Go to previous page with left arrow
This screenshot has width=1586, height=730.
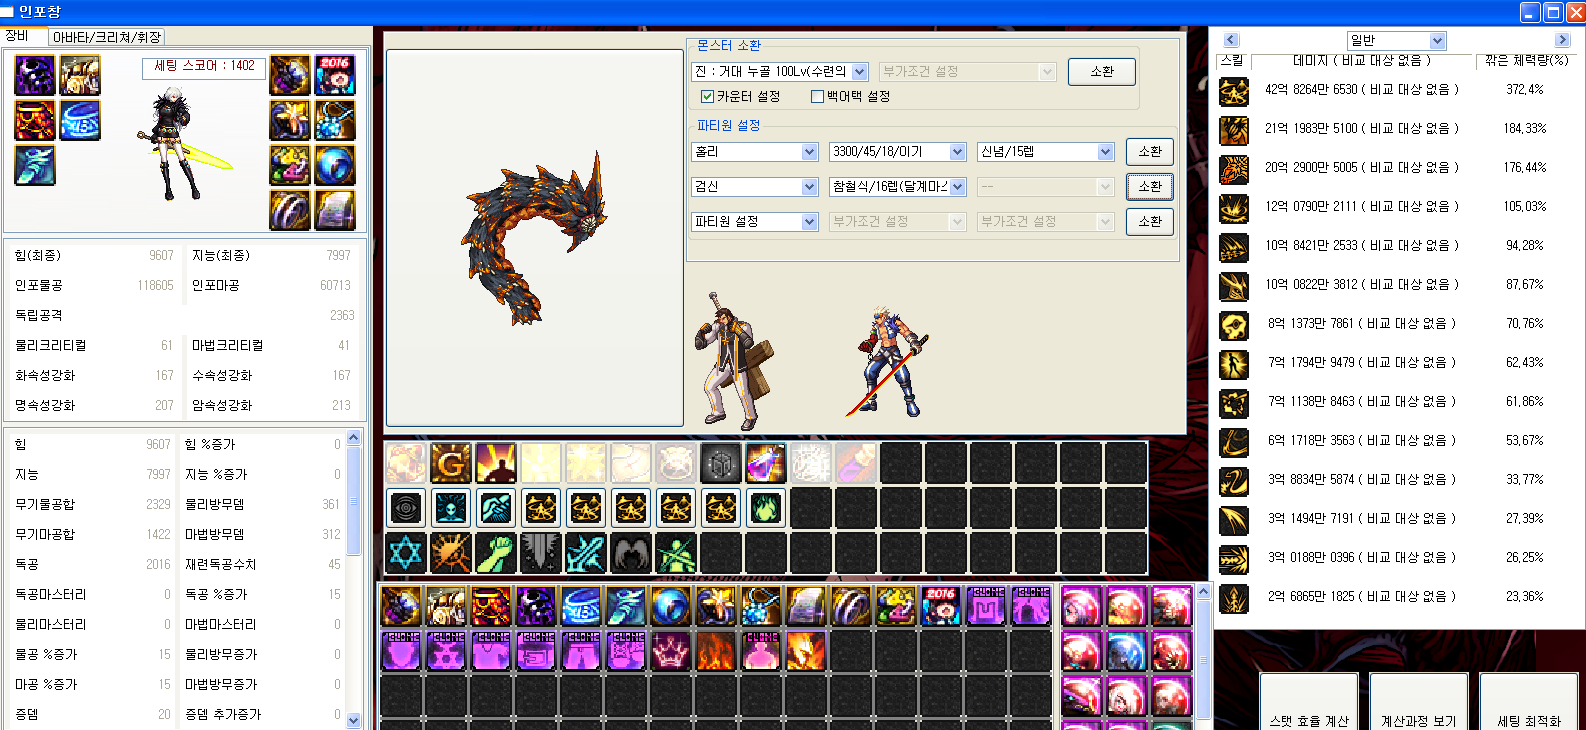point(1231,40)
